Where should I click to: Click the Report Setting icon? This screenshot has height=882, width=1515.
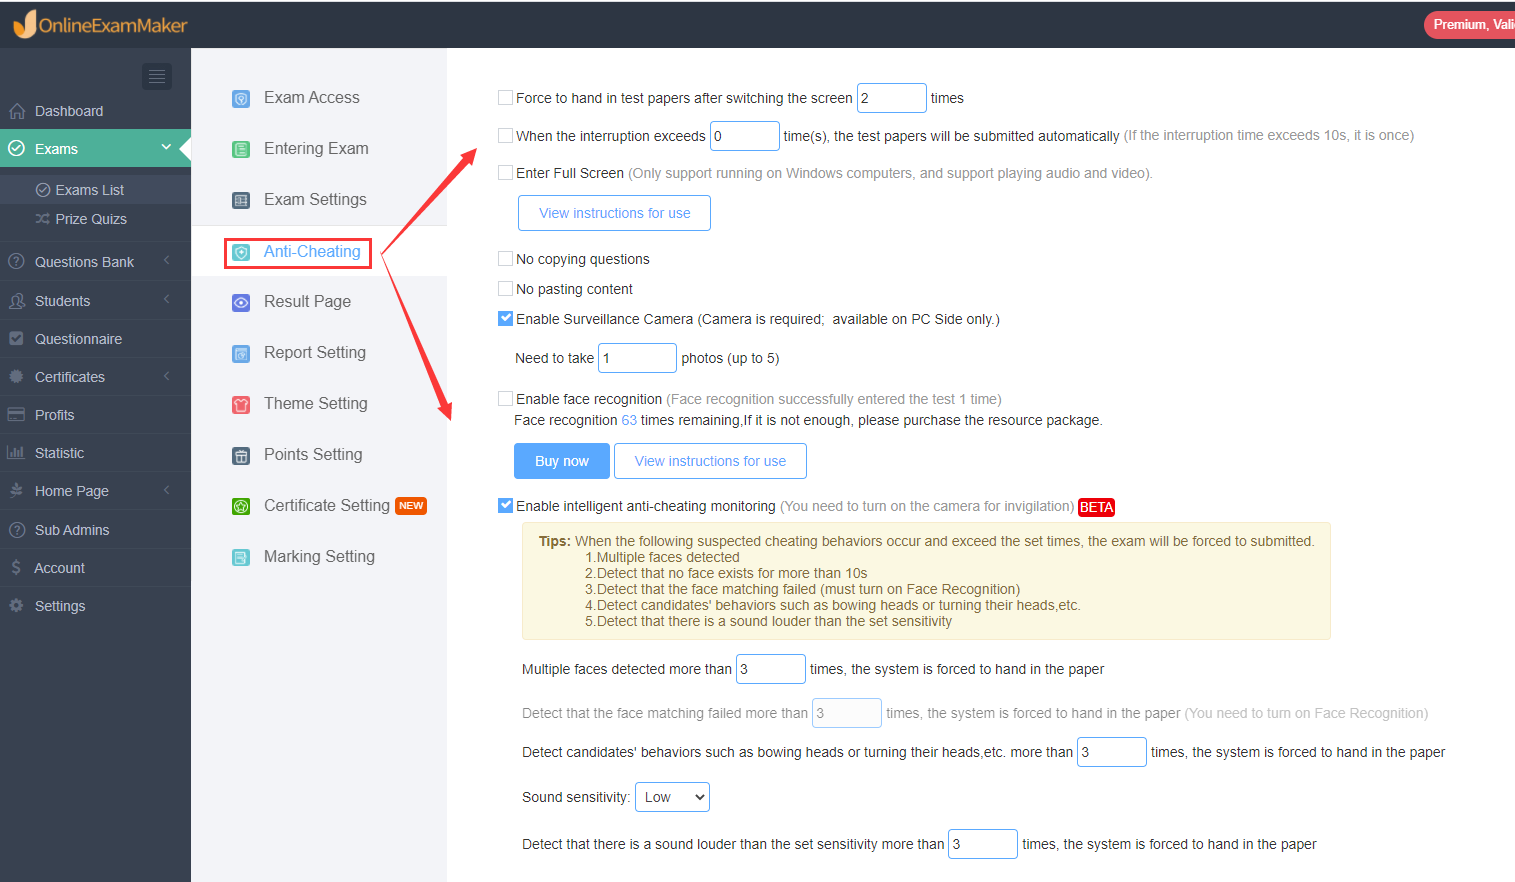[x=241, y=354]
